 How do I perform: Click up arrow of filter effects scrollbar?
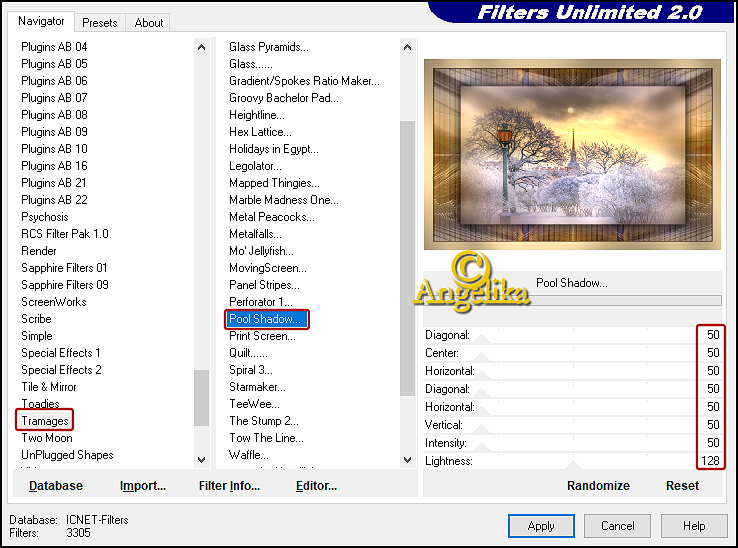click(408, 47)
